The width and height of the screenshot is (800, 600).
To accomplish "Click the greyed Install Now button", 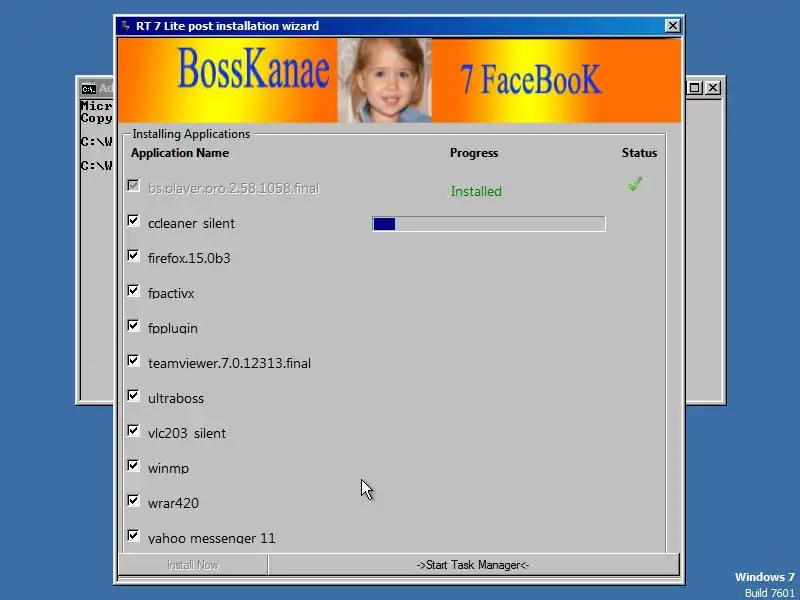I will click(193, 565).
